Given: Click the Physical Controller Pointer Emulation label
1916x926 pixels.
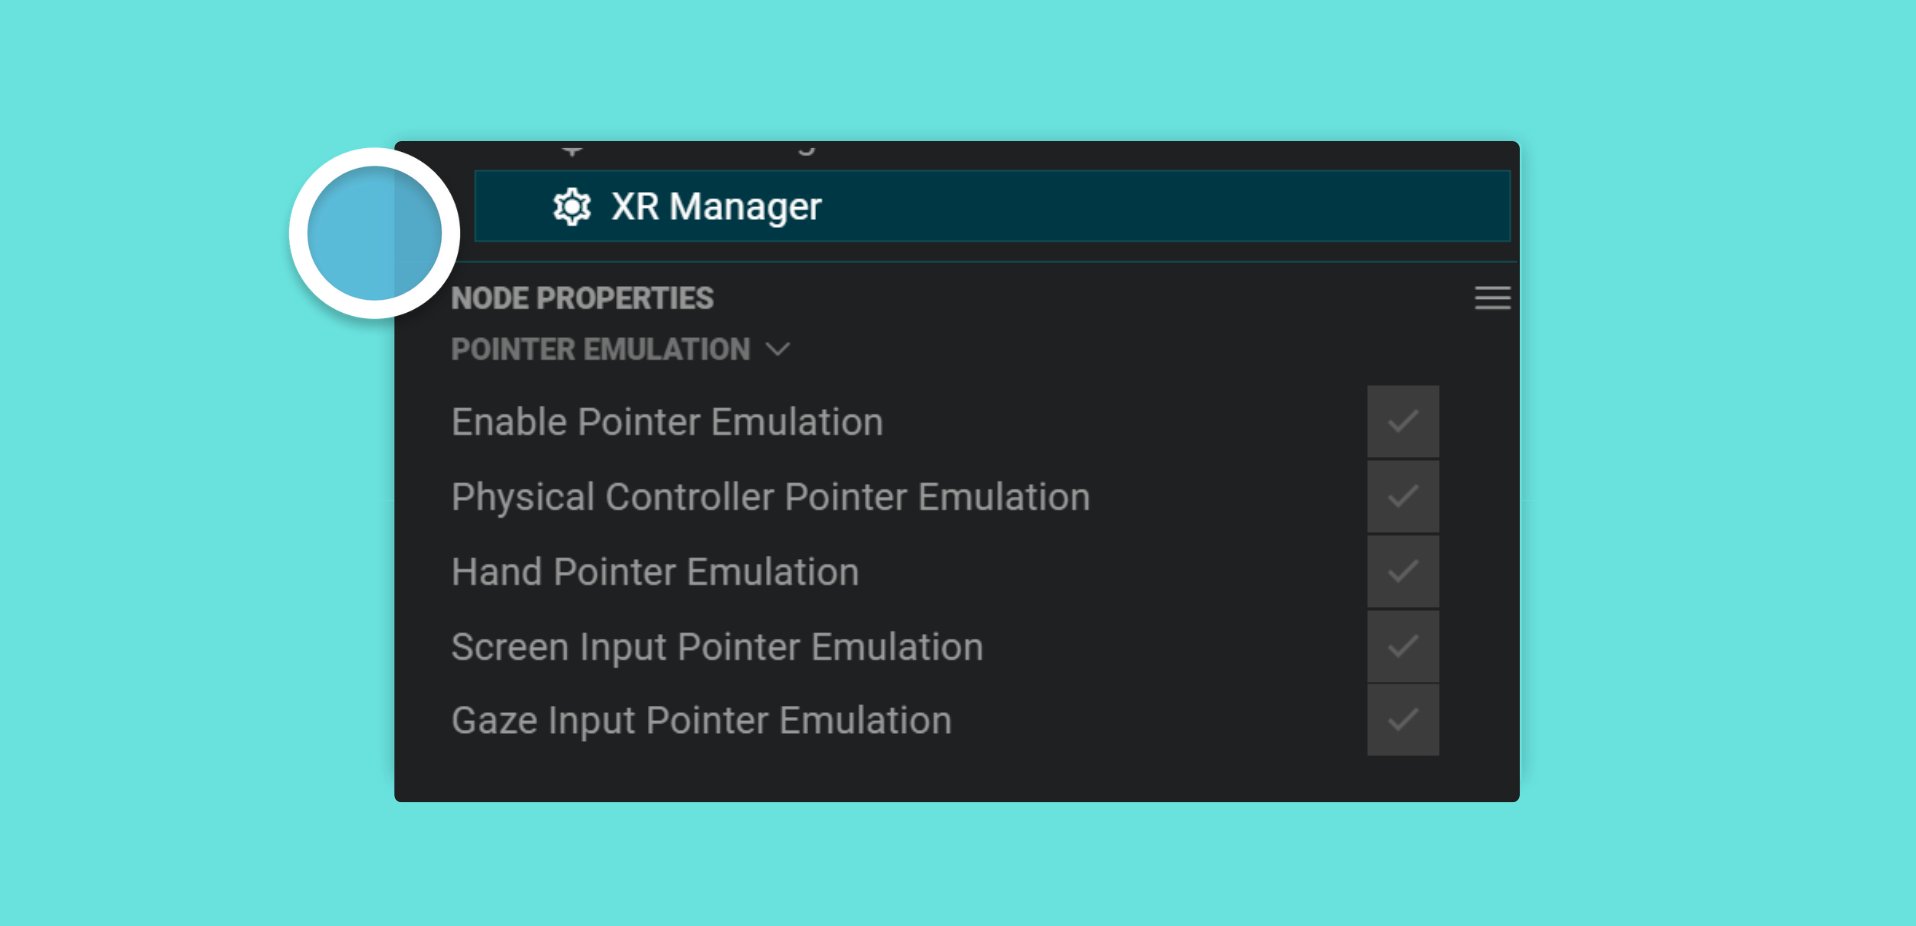Looking at the screenshot, I should [770, 497].
